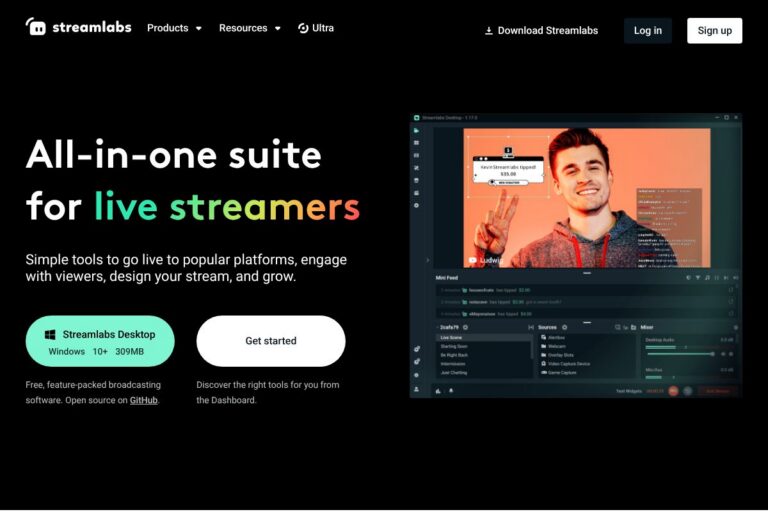Open the Products dropdown menu
The image size is (768, 512).
tap(174, 29)
